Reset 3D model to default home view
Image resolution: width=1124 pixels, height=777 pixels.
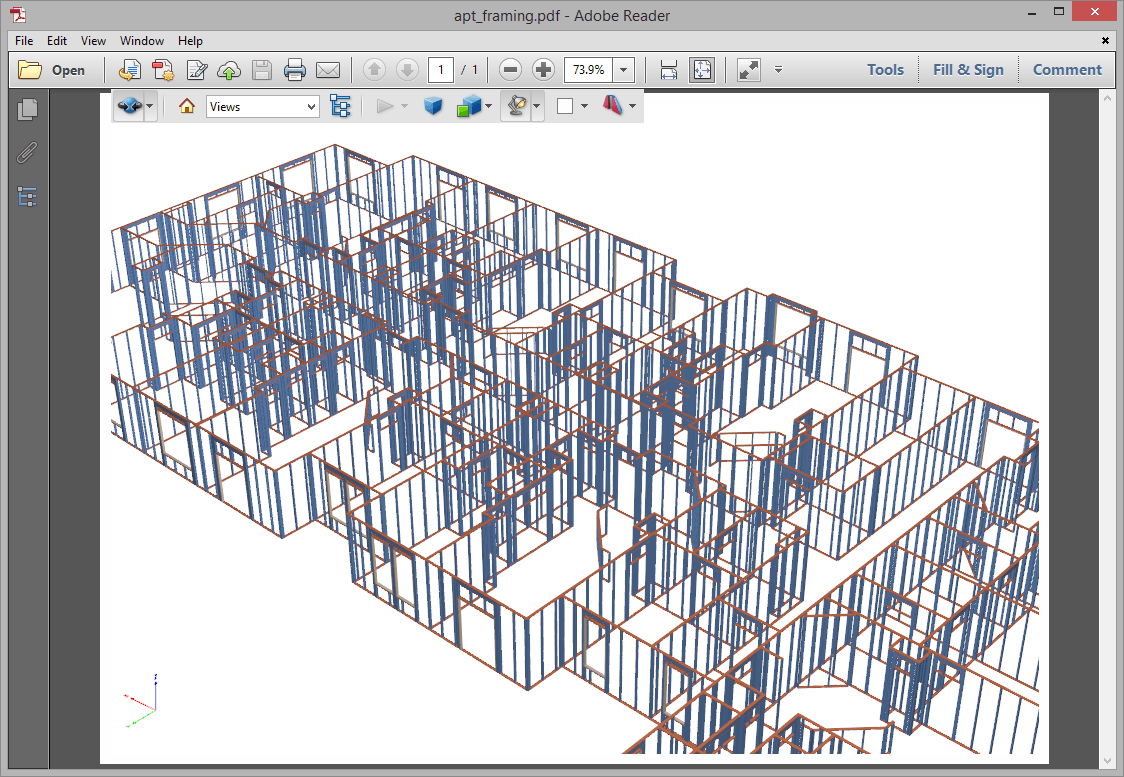pos(187,106)
